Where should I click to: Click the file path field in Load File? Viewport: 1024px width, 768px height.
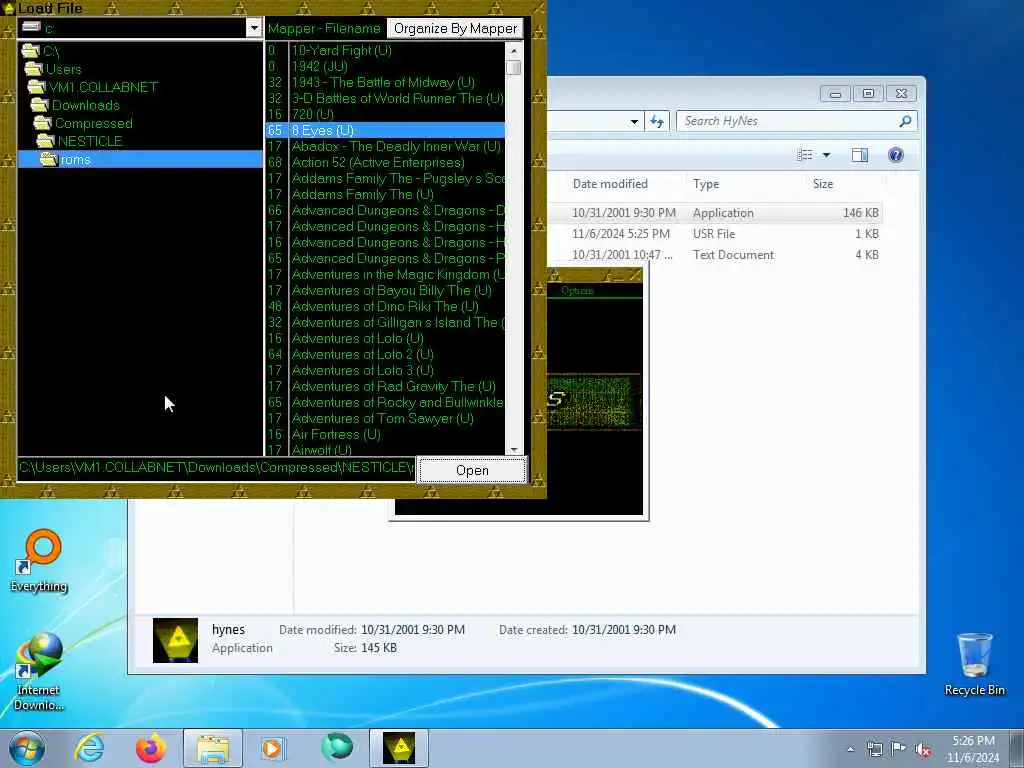pos(216,468)
